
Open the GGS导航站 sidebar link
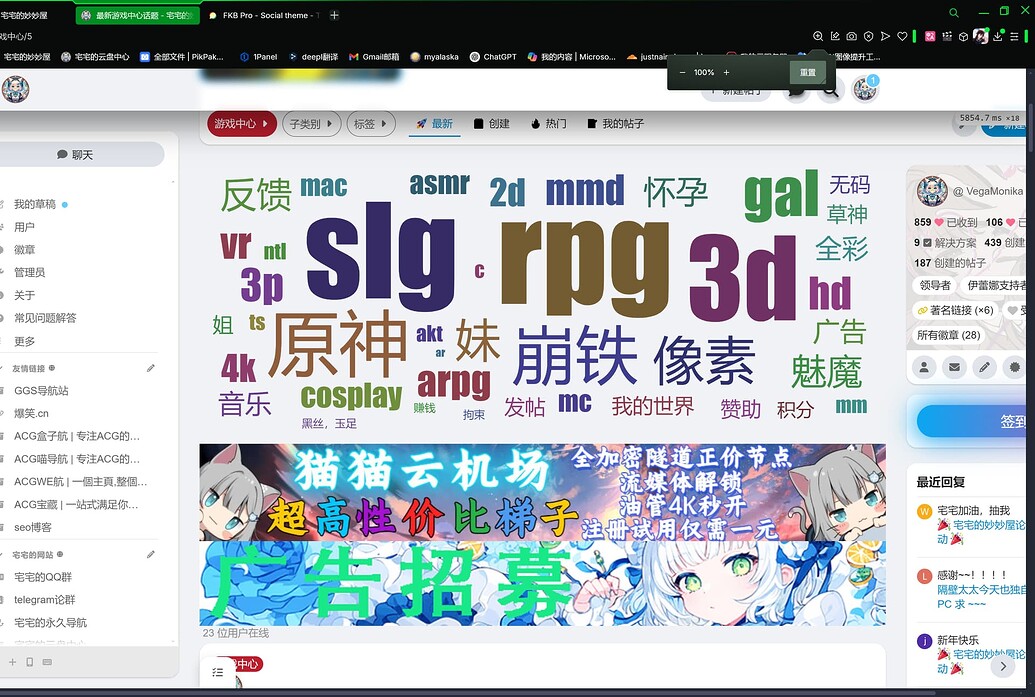pos(41,391)
